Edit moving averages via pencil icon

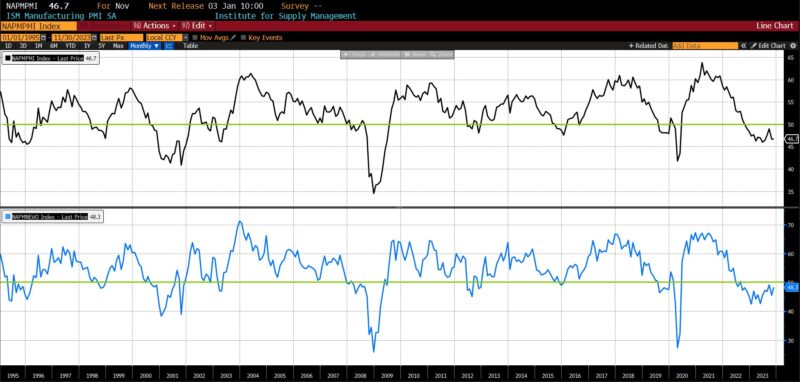233,38
